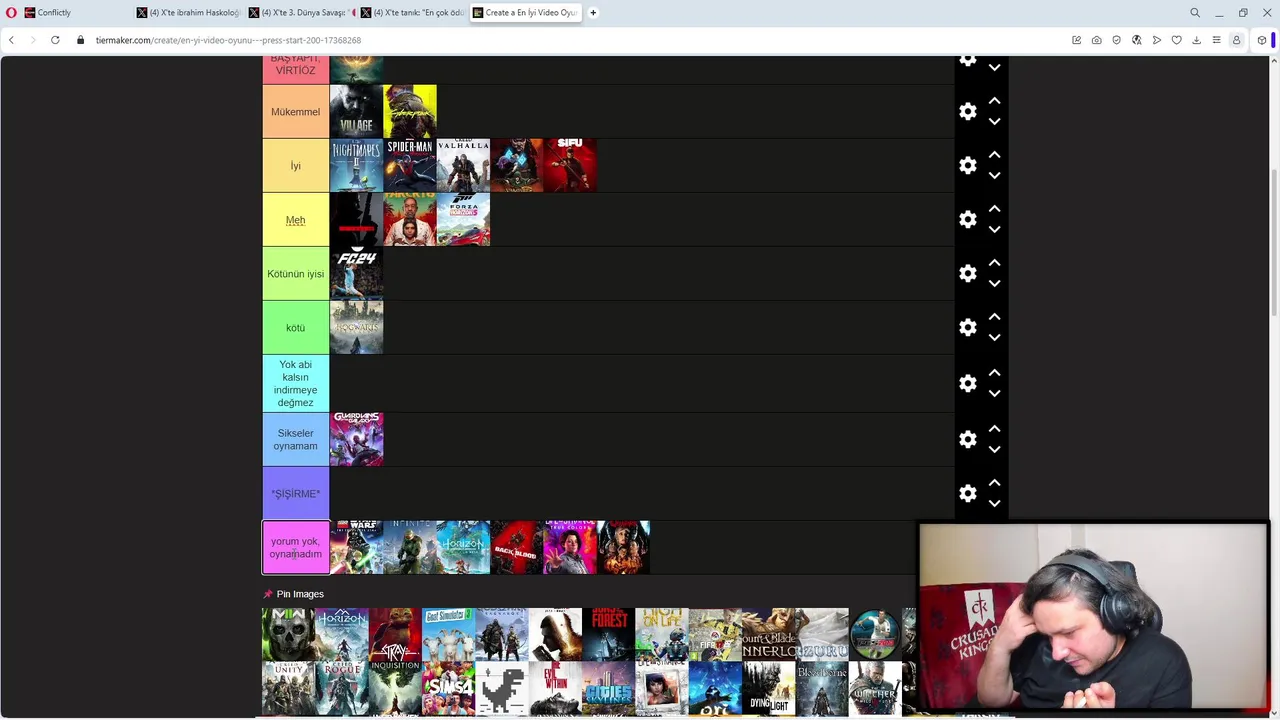This screenshot has height=720, width=1280.
Task: Move Kötünün iyisi tier up
Action: (994, 263)
